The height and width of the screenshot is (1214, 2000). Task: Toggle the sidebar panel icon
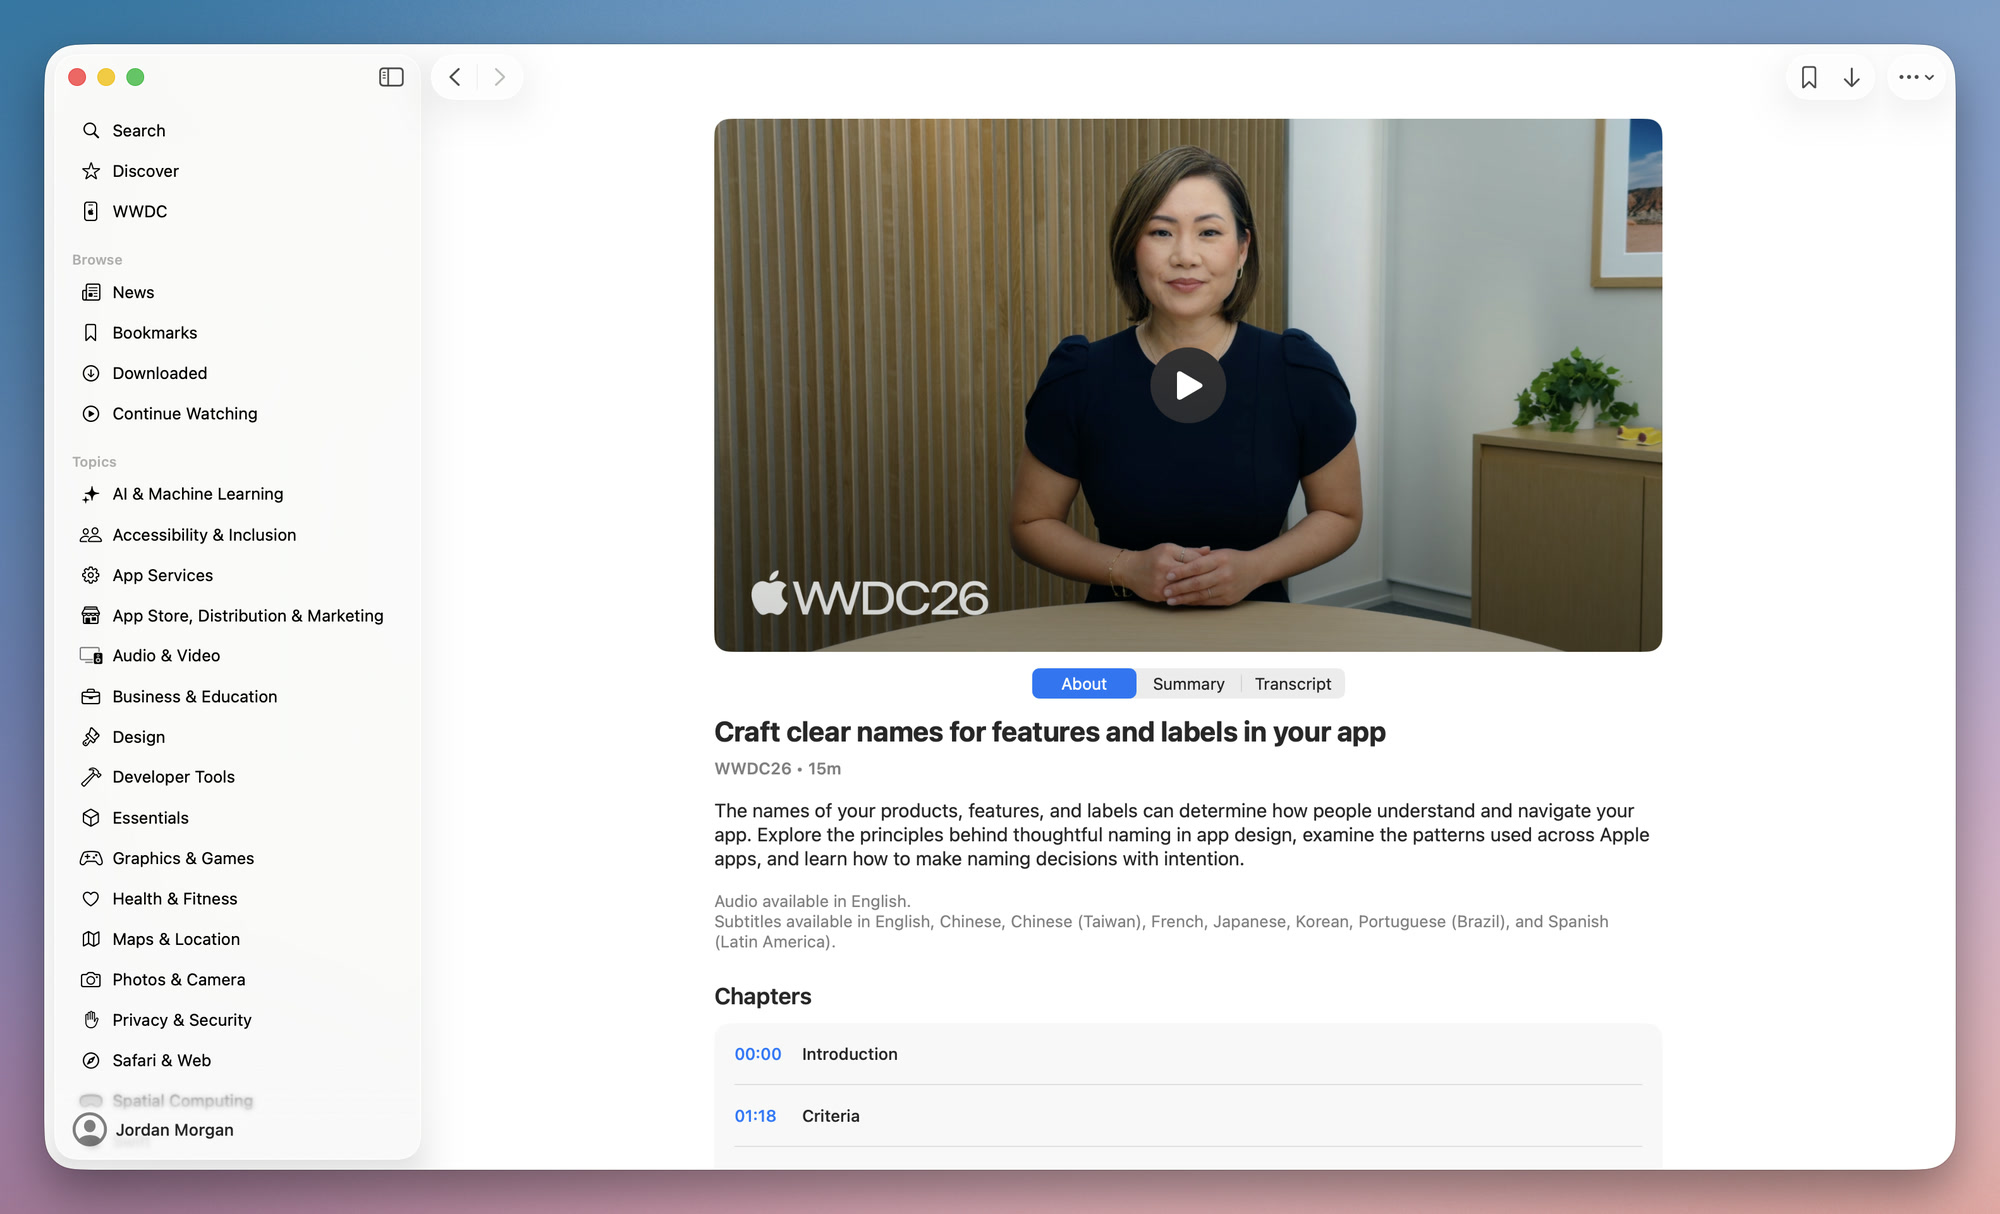(x=391, y=77)
